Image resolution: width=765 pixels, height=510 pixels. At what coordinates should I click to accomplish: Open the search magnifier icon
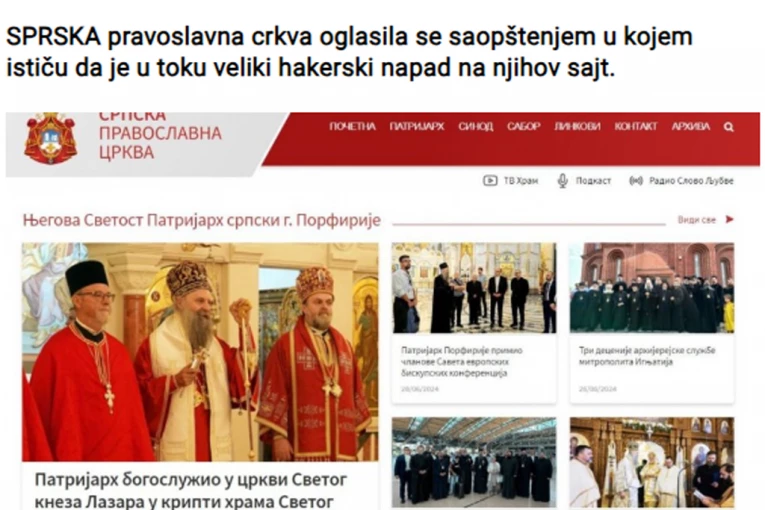[x=728, y=127]
